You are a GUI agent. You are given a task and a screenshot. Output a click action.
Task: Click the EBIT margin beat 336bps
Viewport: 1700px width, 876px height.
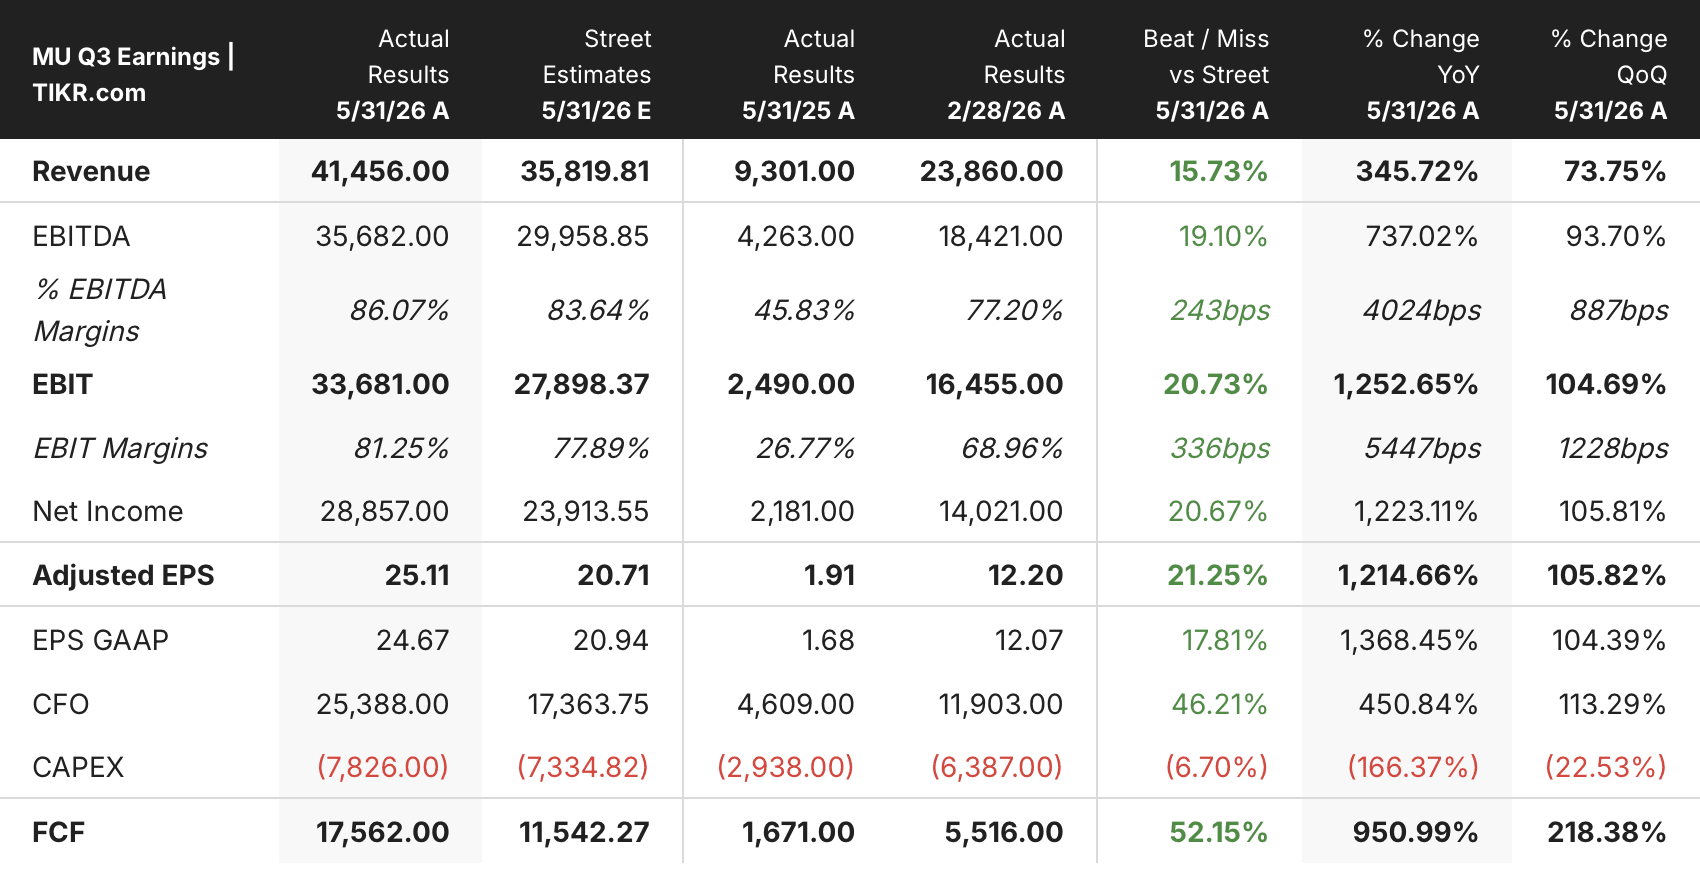pos(1220,448)
